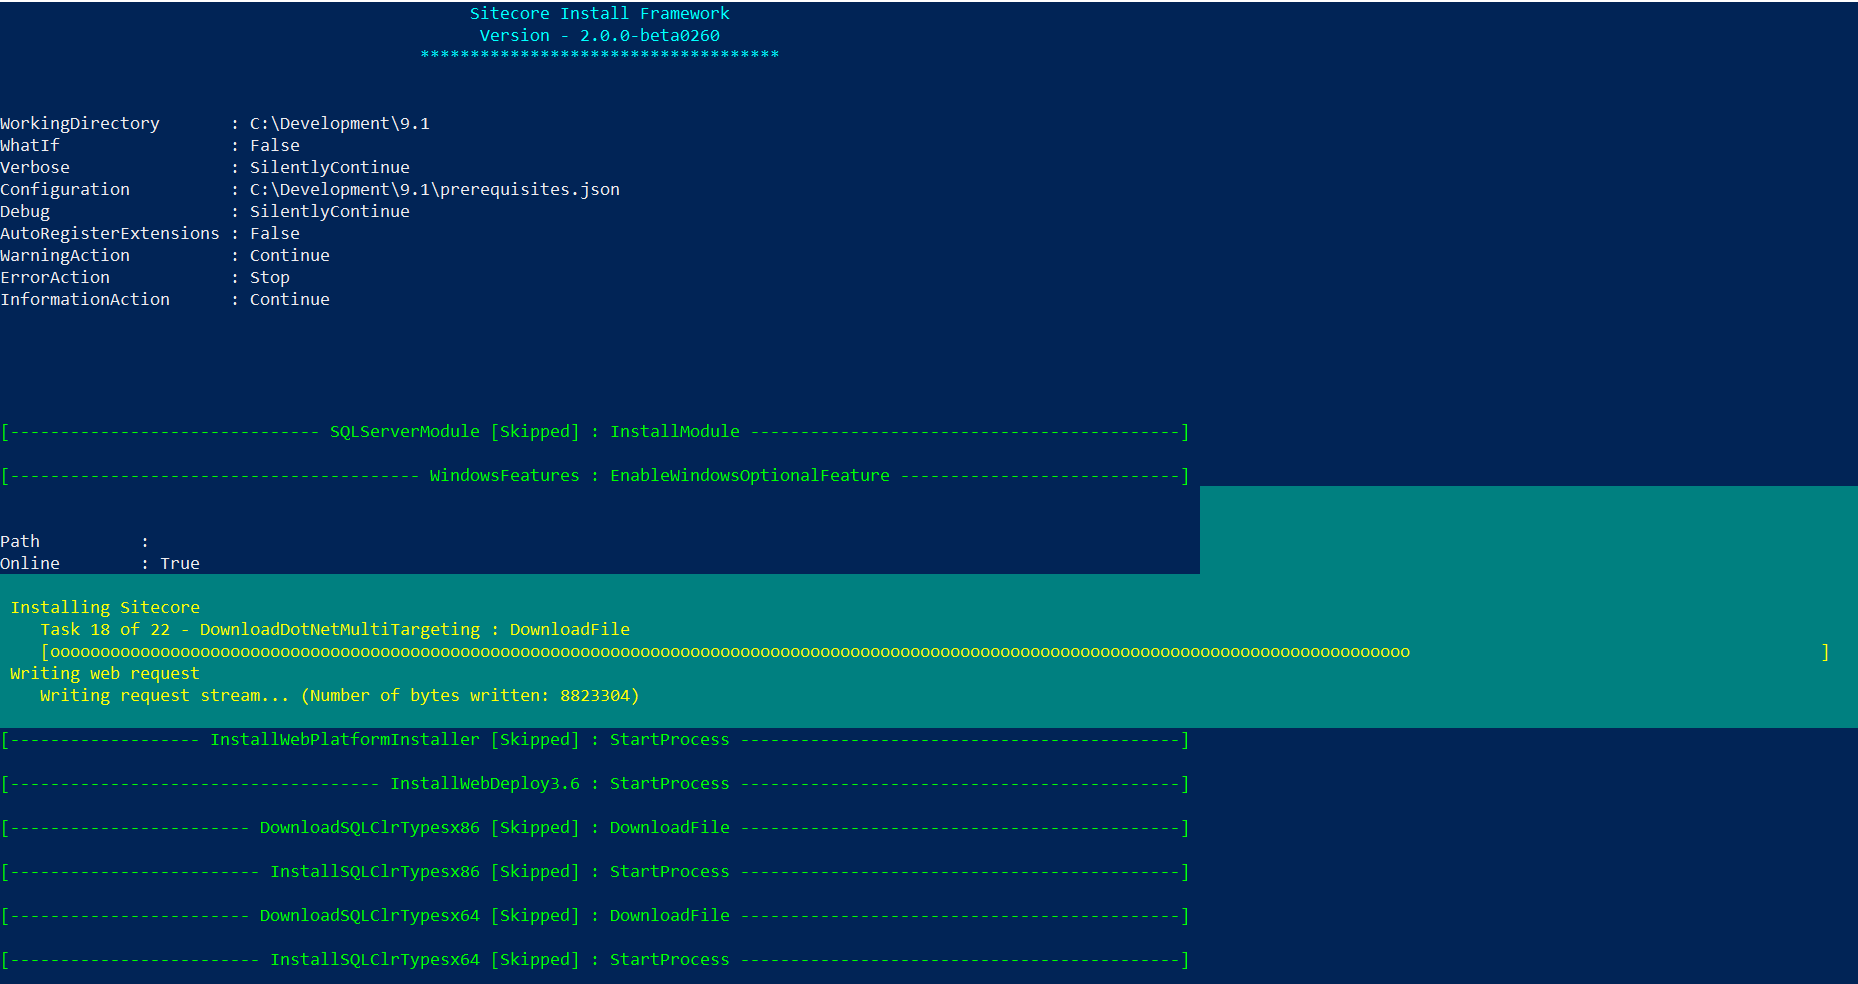Click the ErrorAction Stop value
The height and width of the screenshot is (984, 1858).
[270, 278]
